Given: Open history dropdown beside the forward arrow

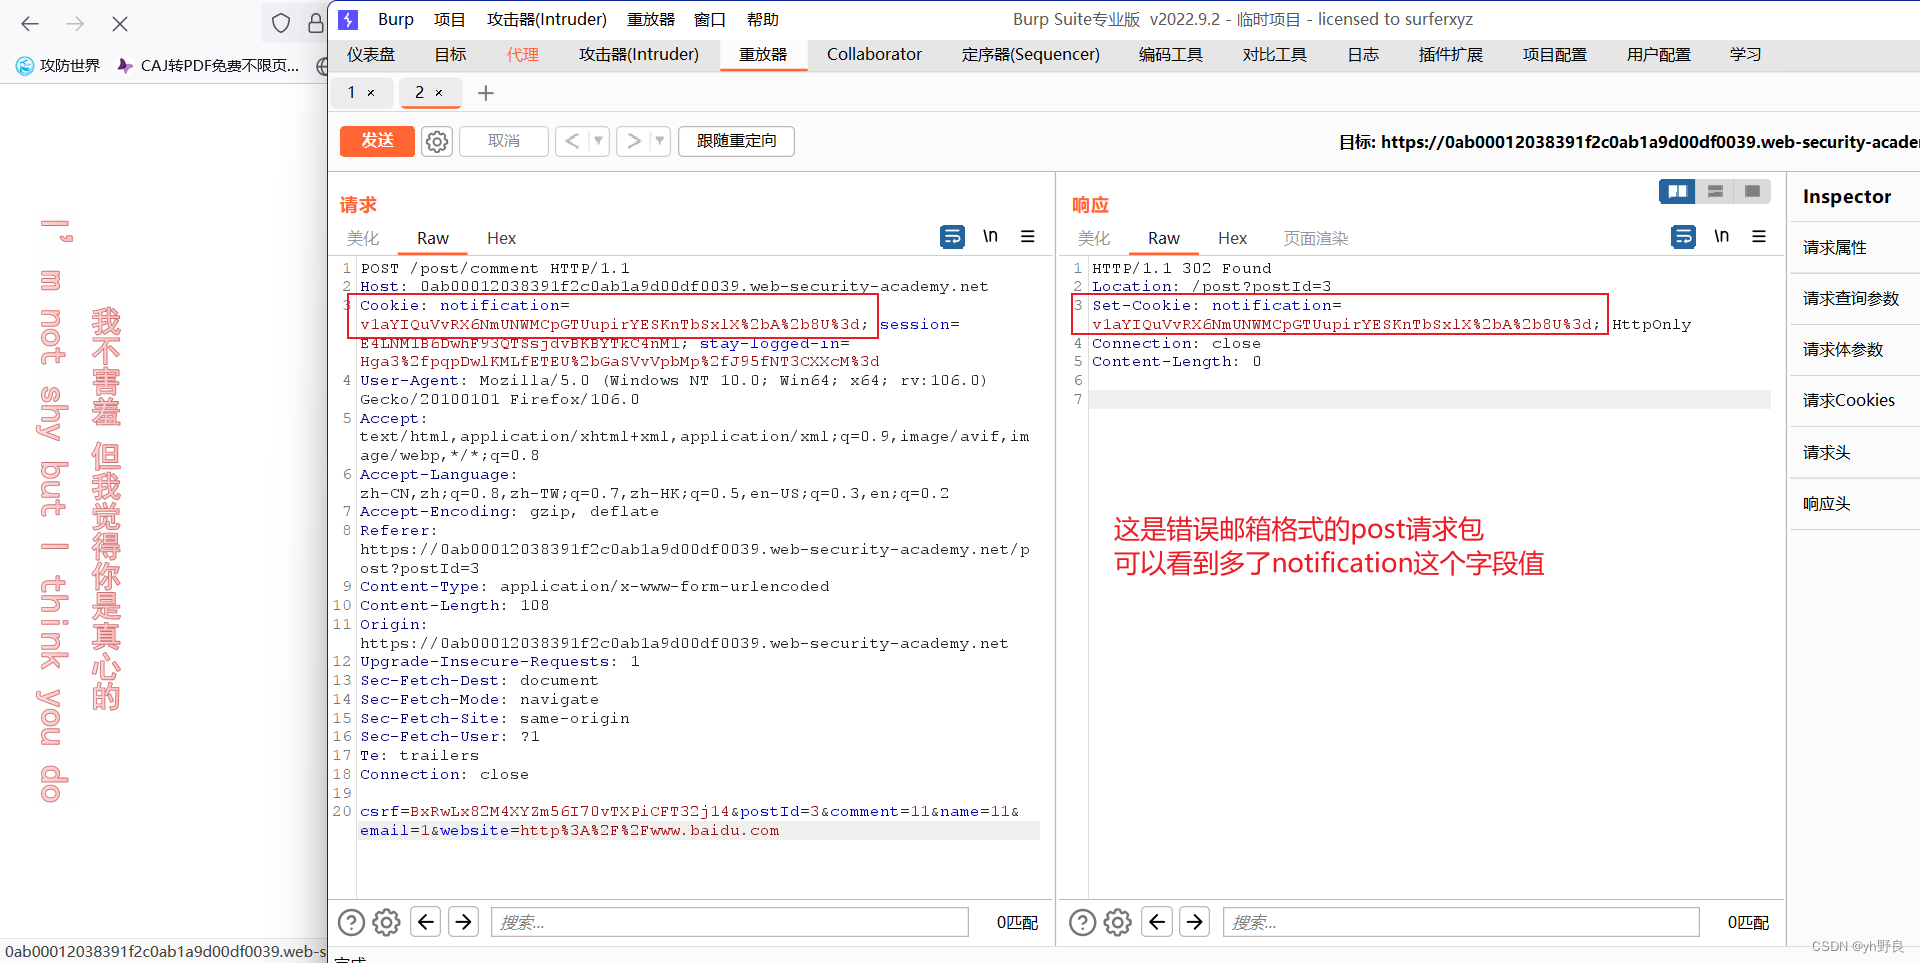Looking at the screenshot, I should click(x=660, y=141).
